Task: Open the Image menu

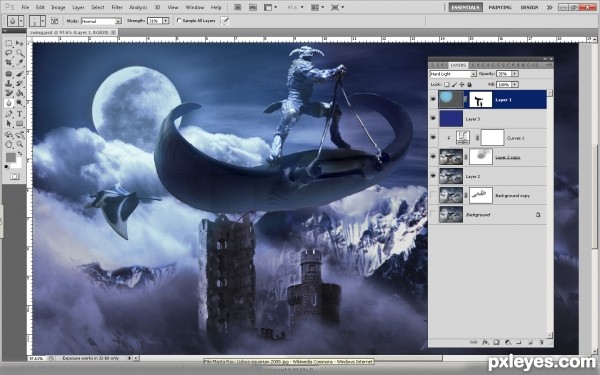Action: (58, 7)
